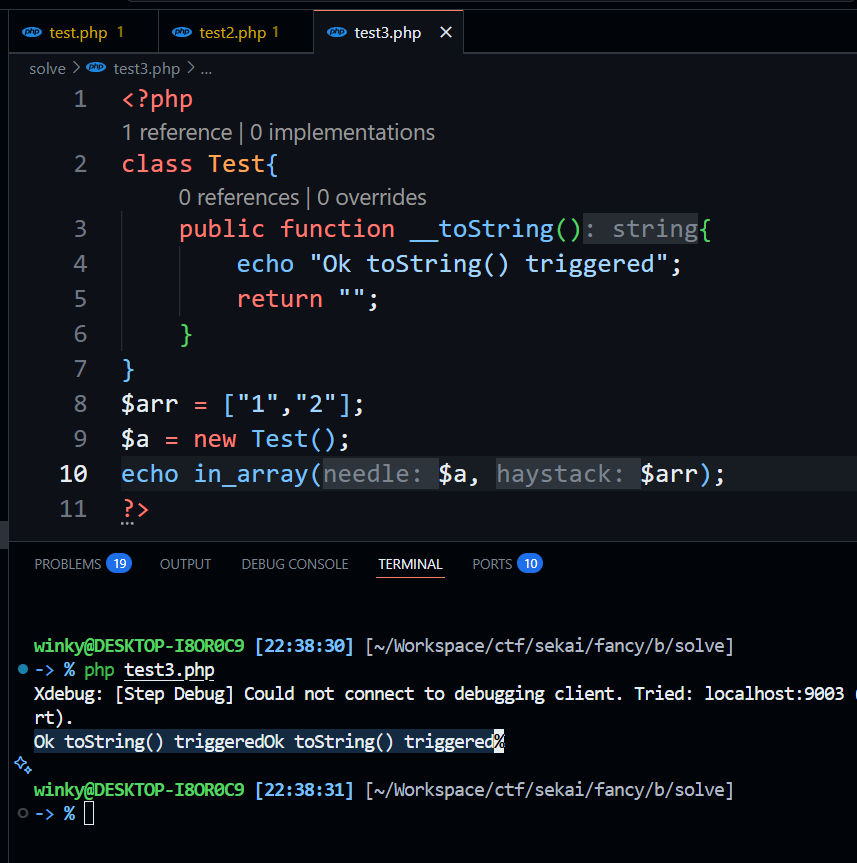Viewport: 857px width, 863px height.
Task: Click the PHP icon on test.php tab
Action: (x=33, y=32)
